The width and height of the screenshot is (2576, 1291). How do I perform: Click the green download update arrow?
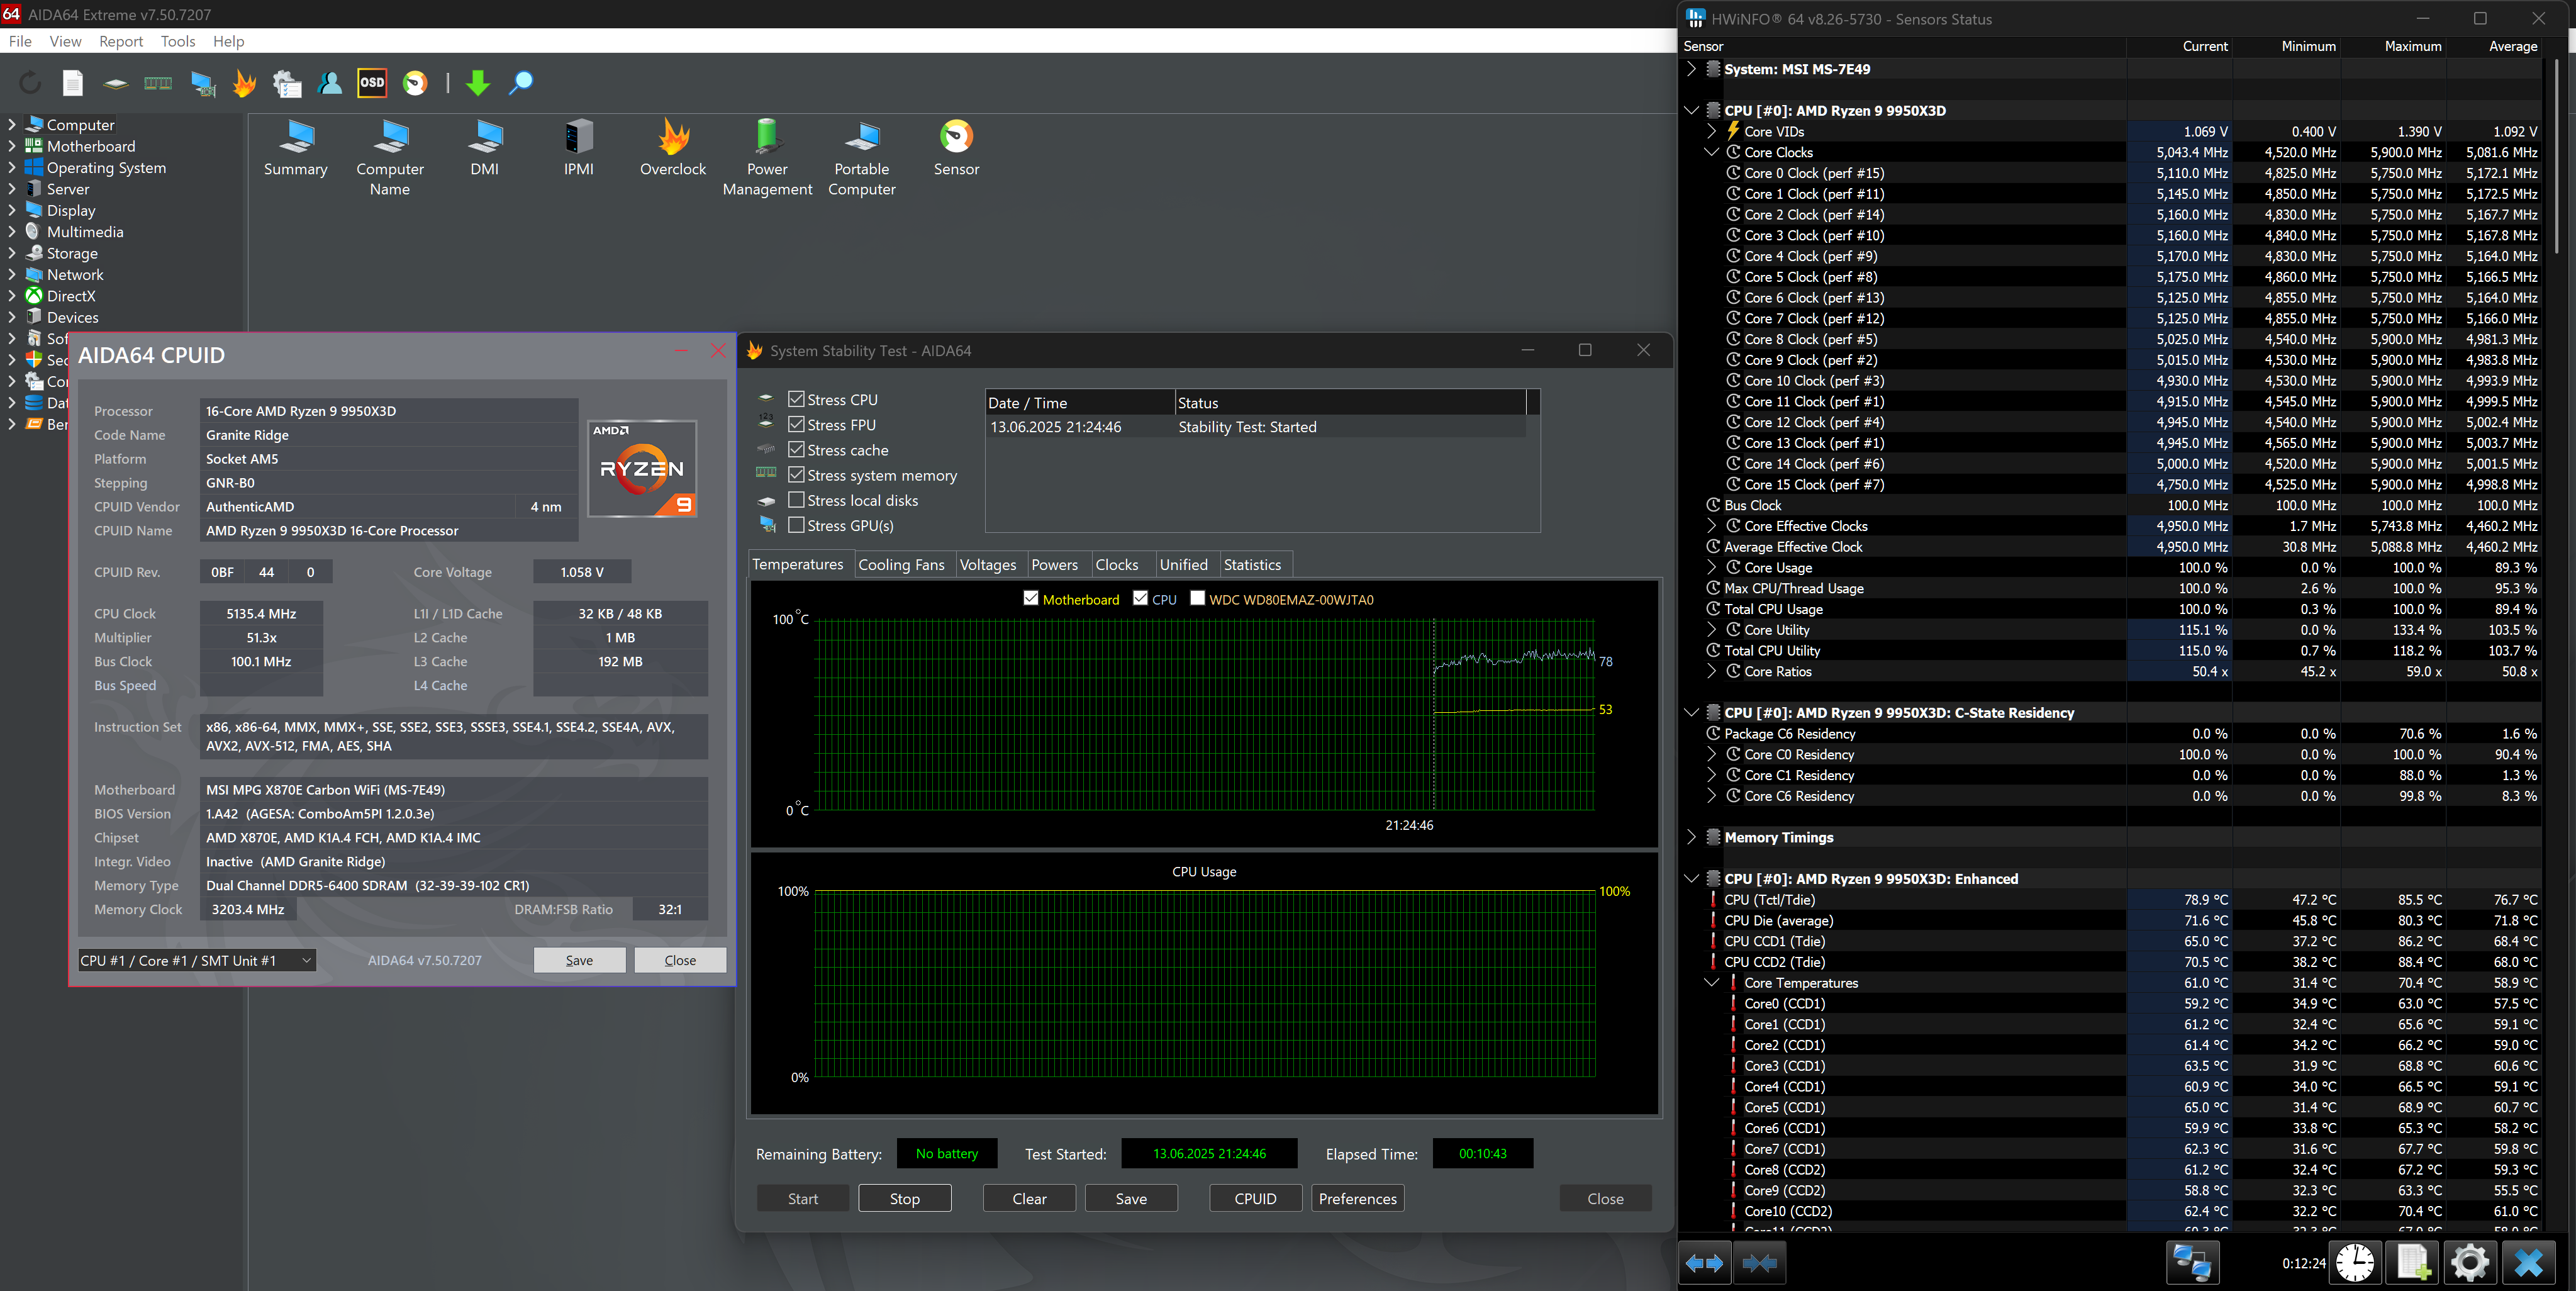click(478, 83)
